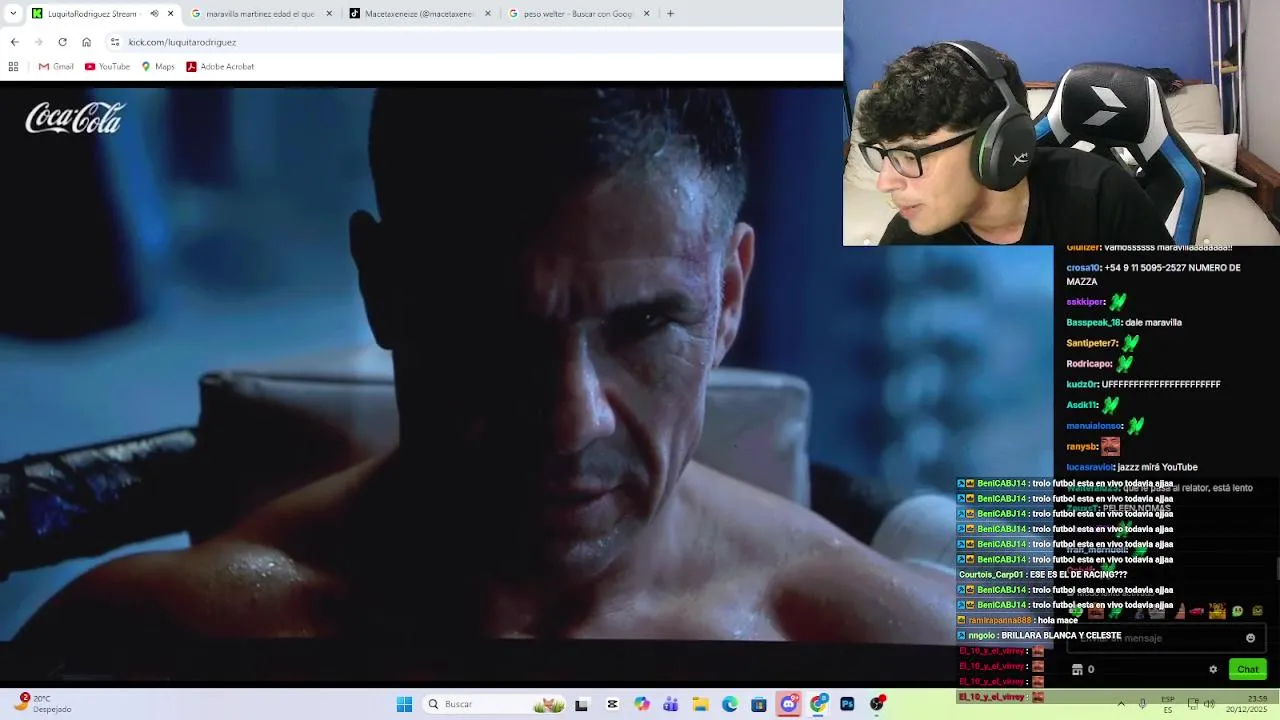This screenshot has width=1280, height=720.
Task: Show hidden system tray icons
Action: click(1120, 704)
